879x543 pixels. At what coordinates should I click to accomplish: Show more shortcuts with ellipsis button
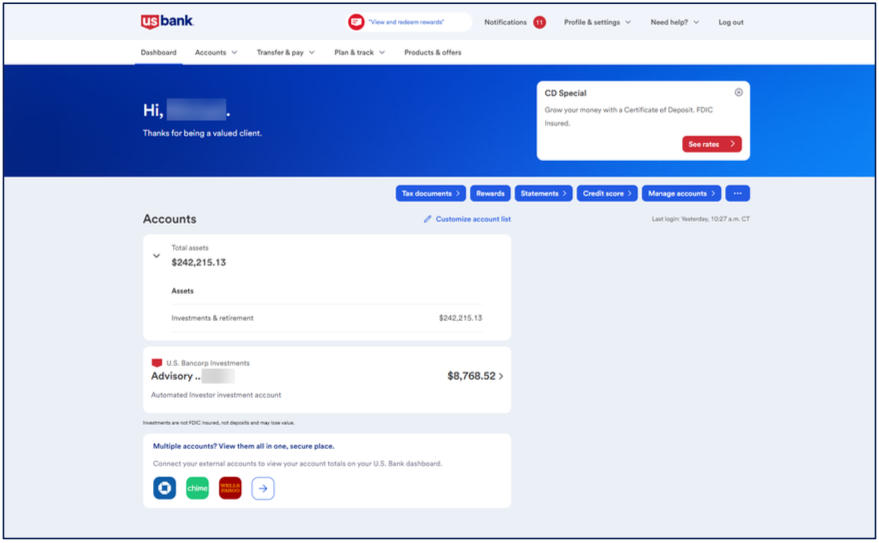737,193
